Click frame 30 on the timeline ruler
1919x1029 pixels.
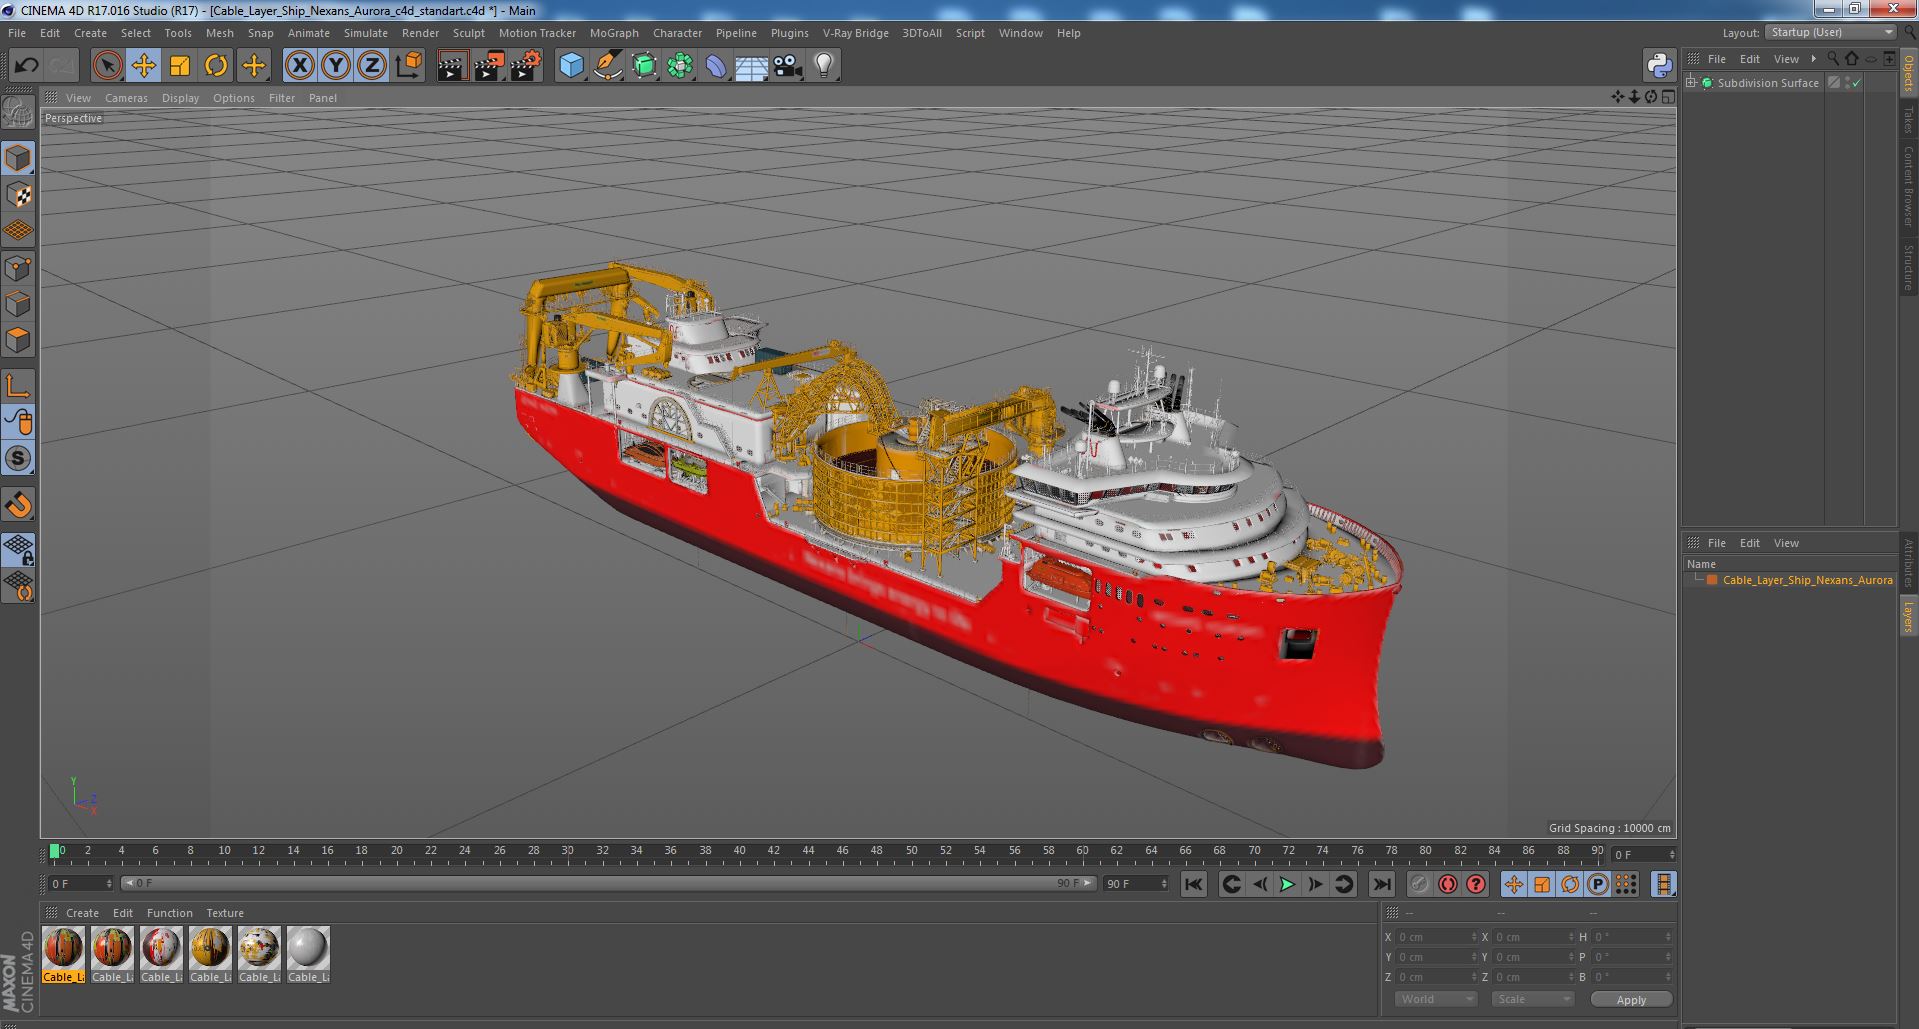(x=567, y=851)
